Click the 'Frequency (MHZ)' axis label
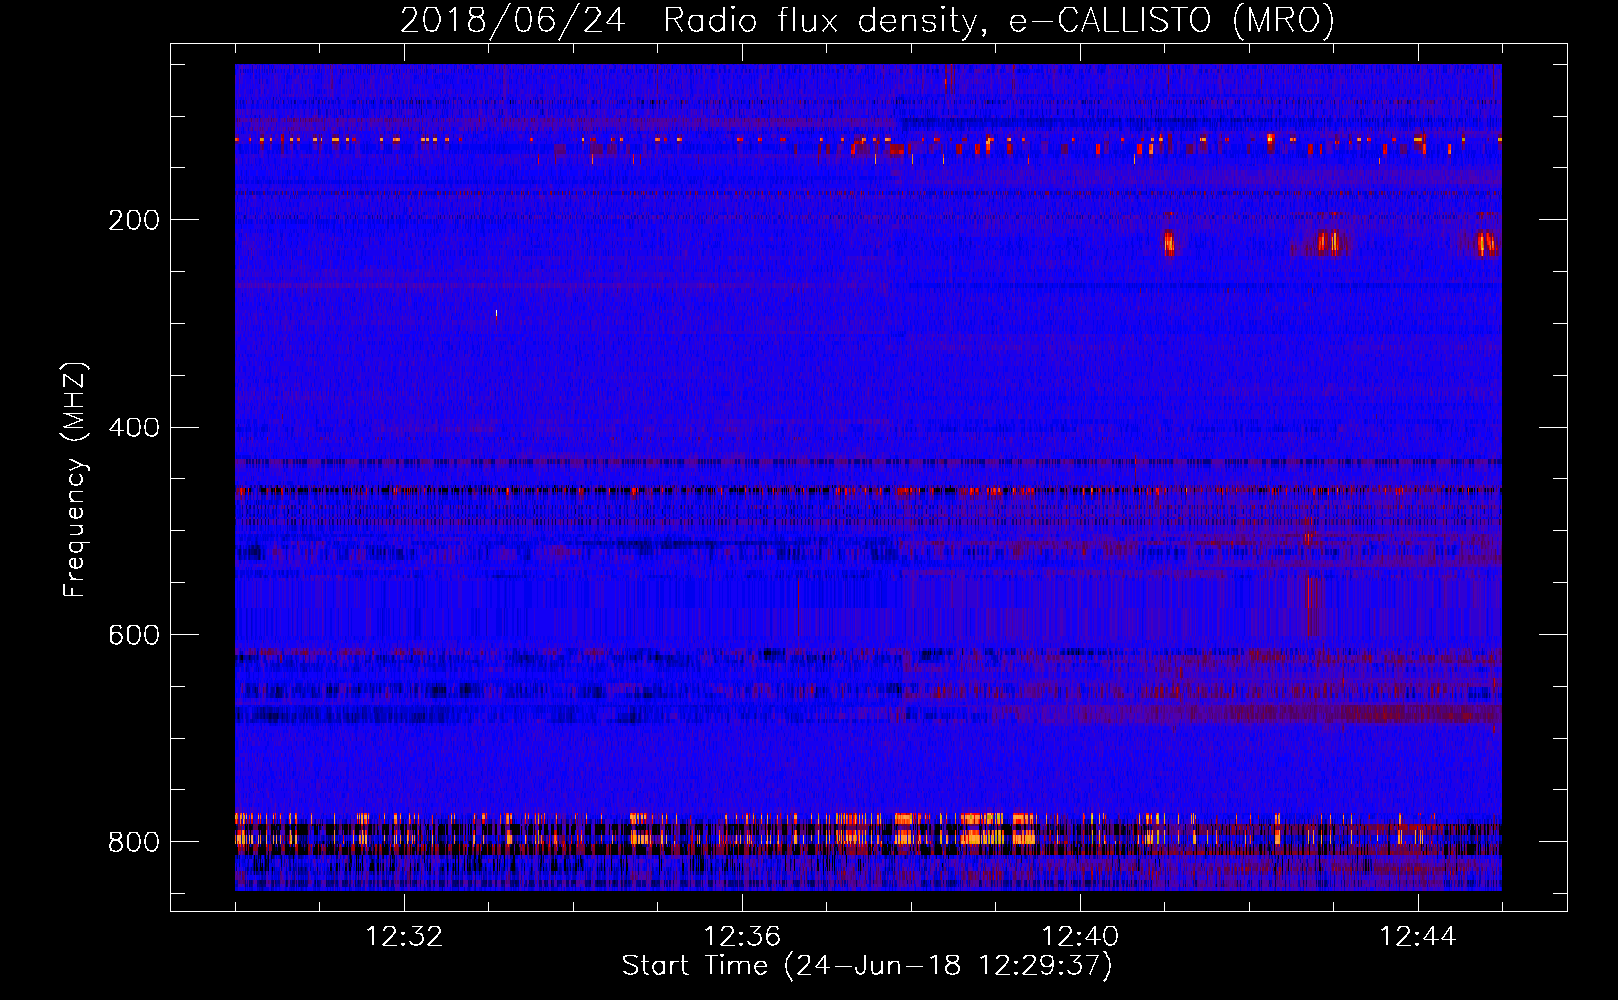This screenshot has height=1000, width=1618. pos(75,480)
